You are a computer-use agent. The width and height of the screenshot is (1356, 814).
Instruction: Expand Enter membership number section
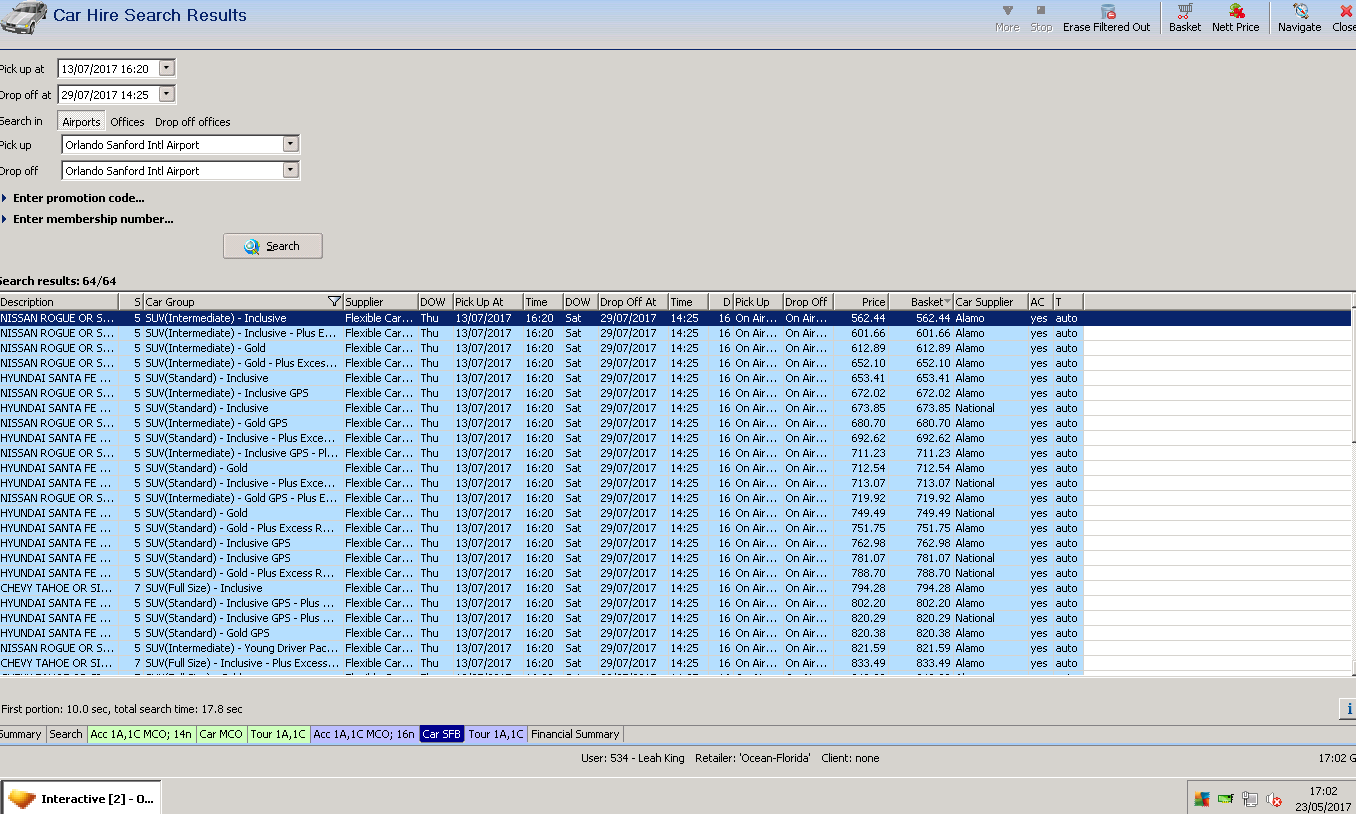(x=92, y=219)
